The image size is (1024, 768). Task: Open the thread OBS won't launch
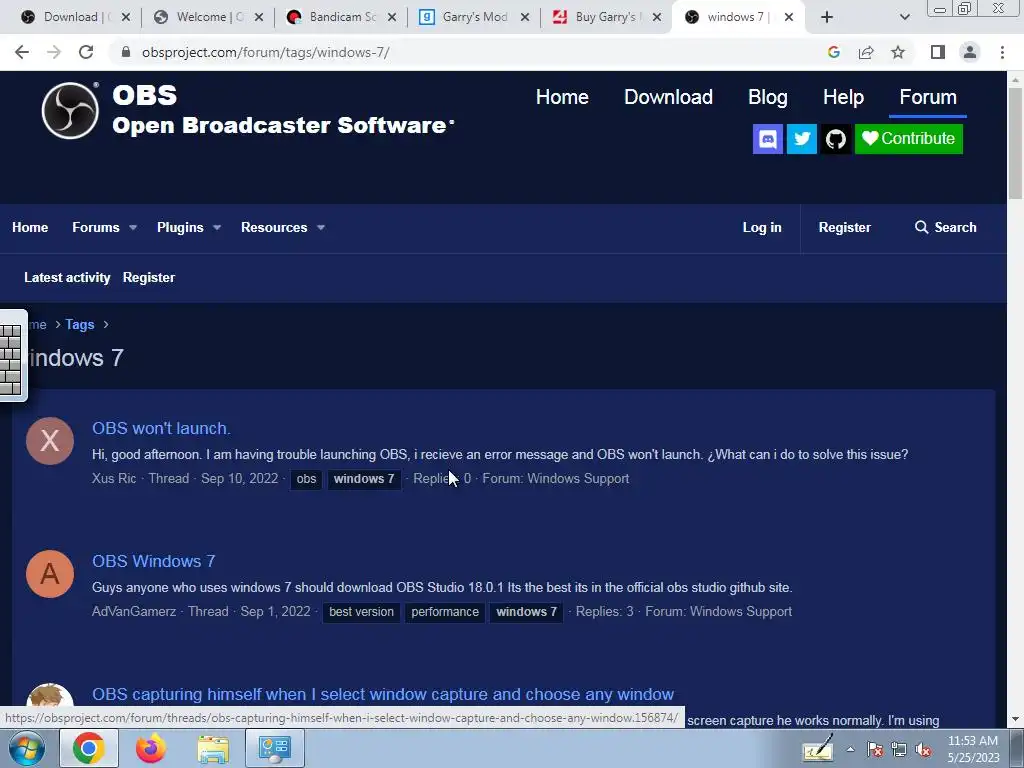161,428
